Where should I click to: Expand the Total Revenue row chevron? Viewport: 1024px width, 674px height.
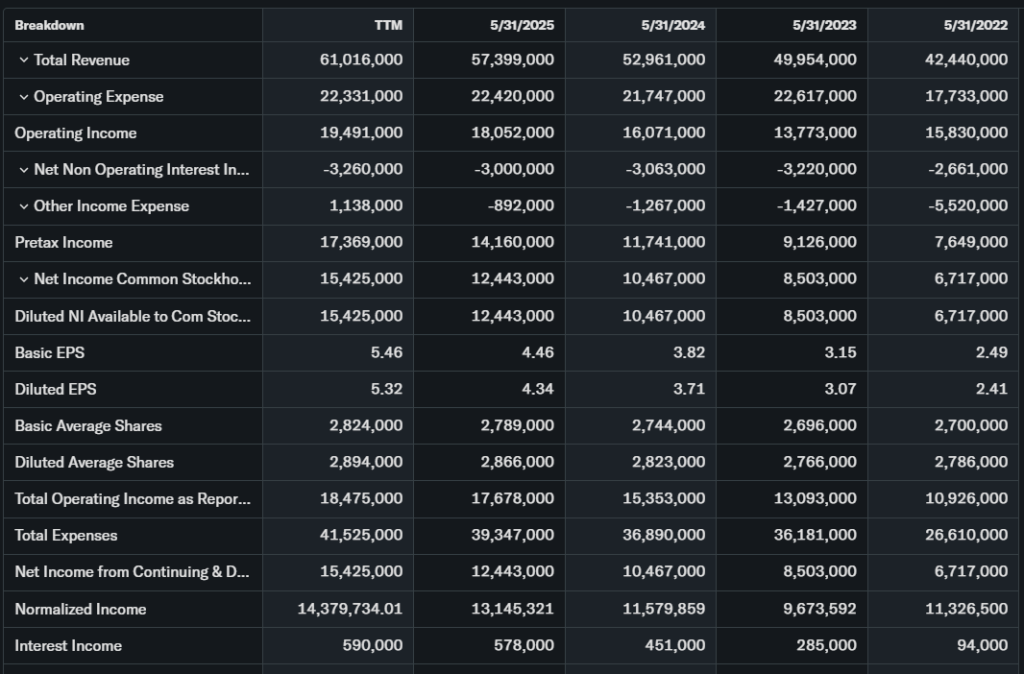[23, 60]
